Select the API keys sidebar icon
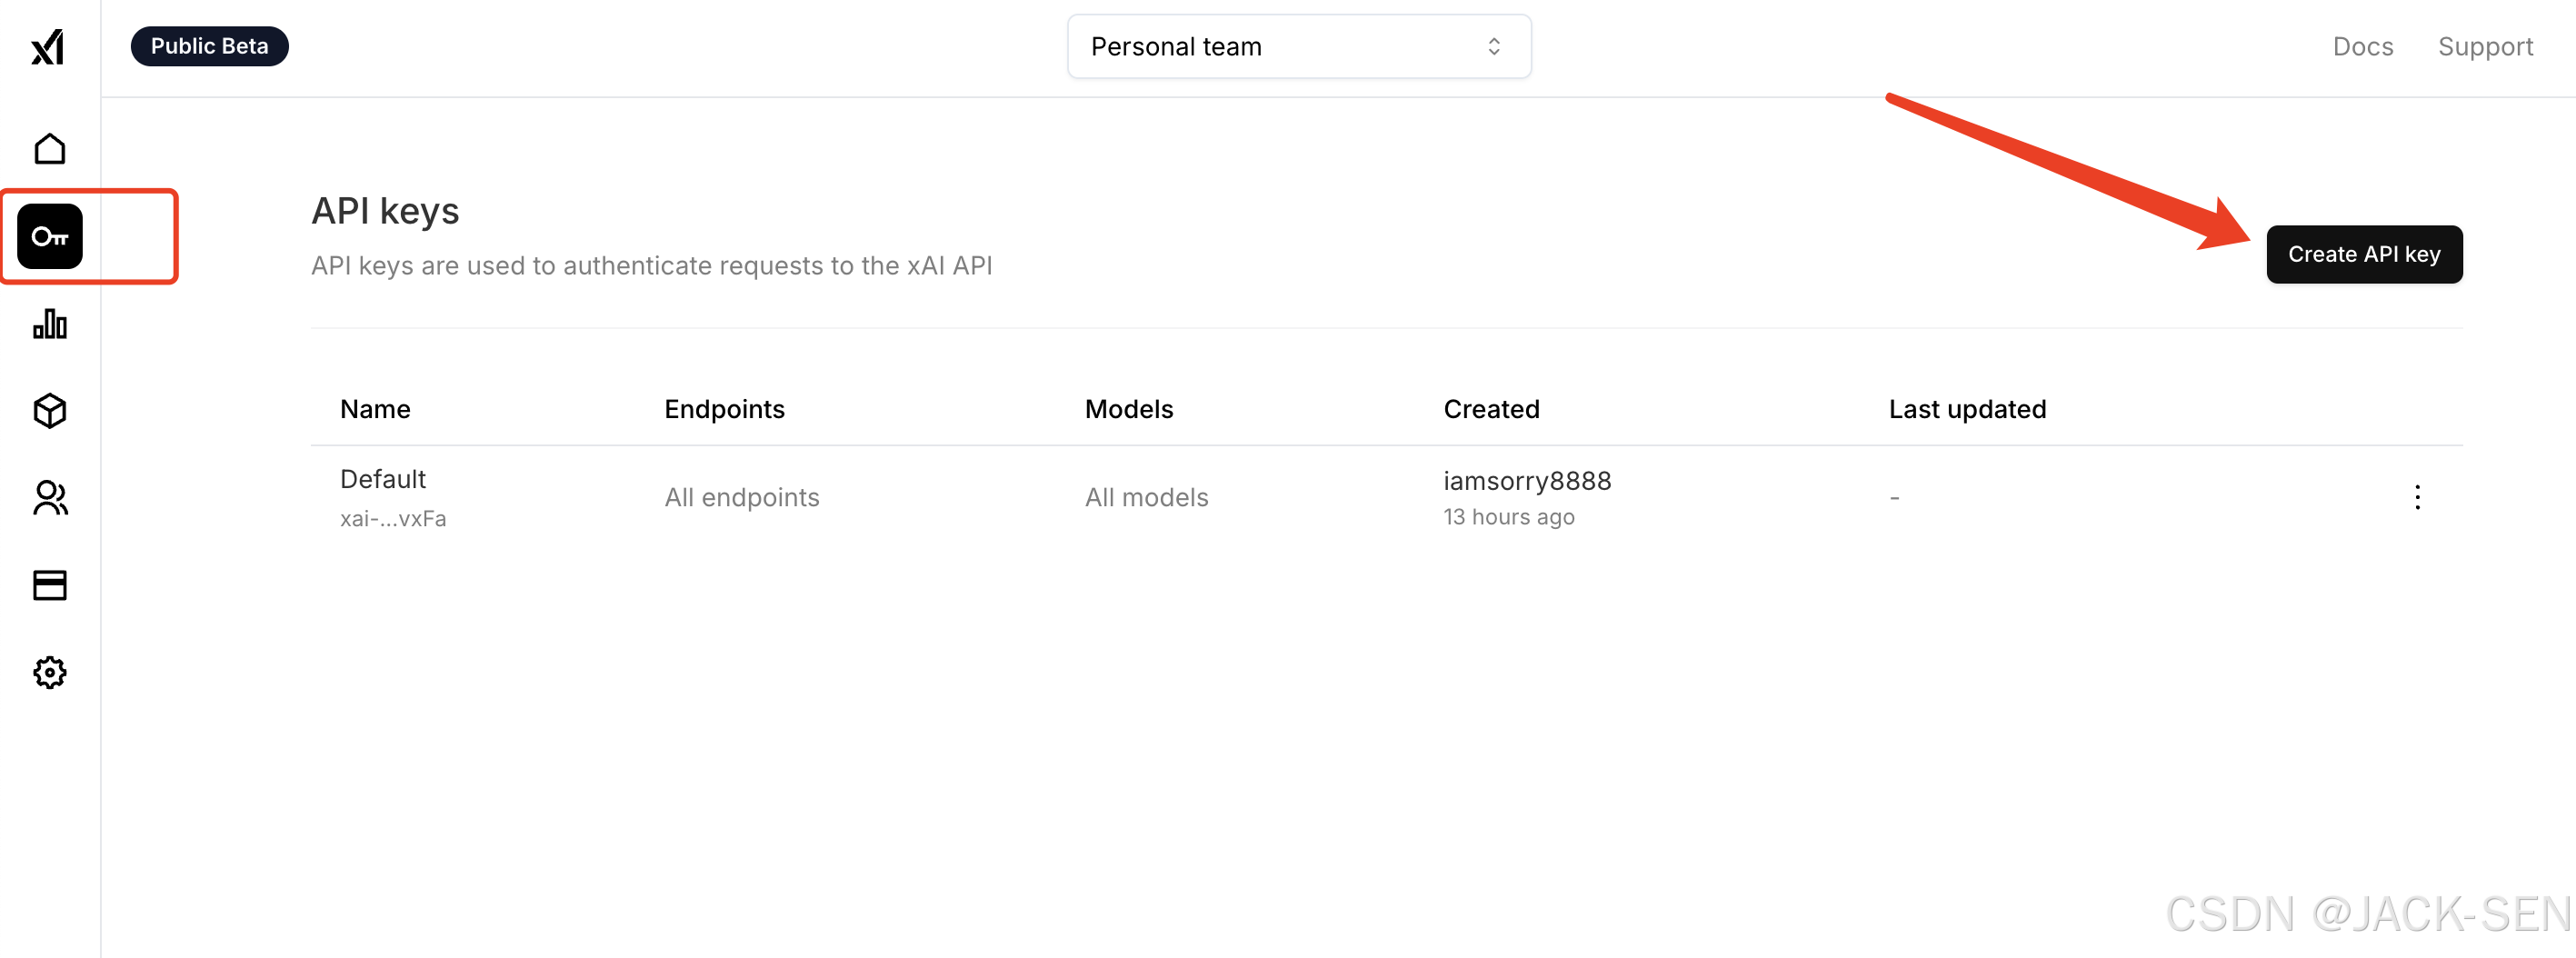This screenshot has height=958, width=2576. point(50,236)
